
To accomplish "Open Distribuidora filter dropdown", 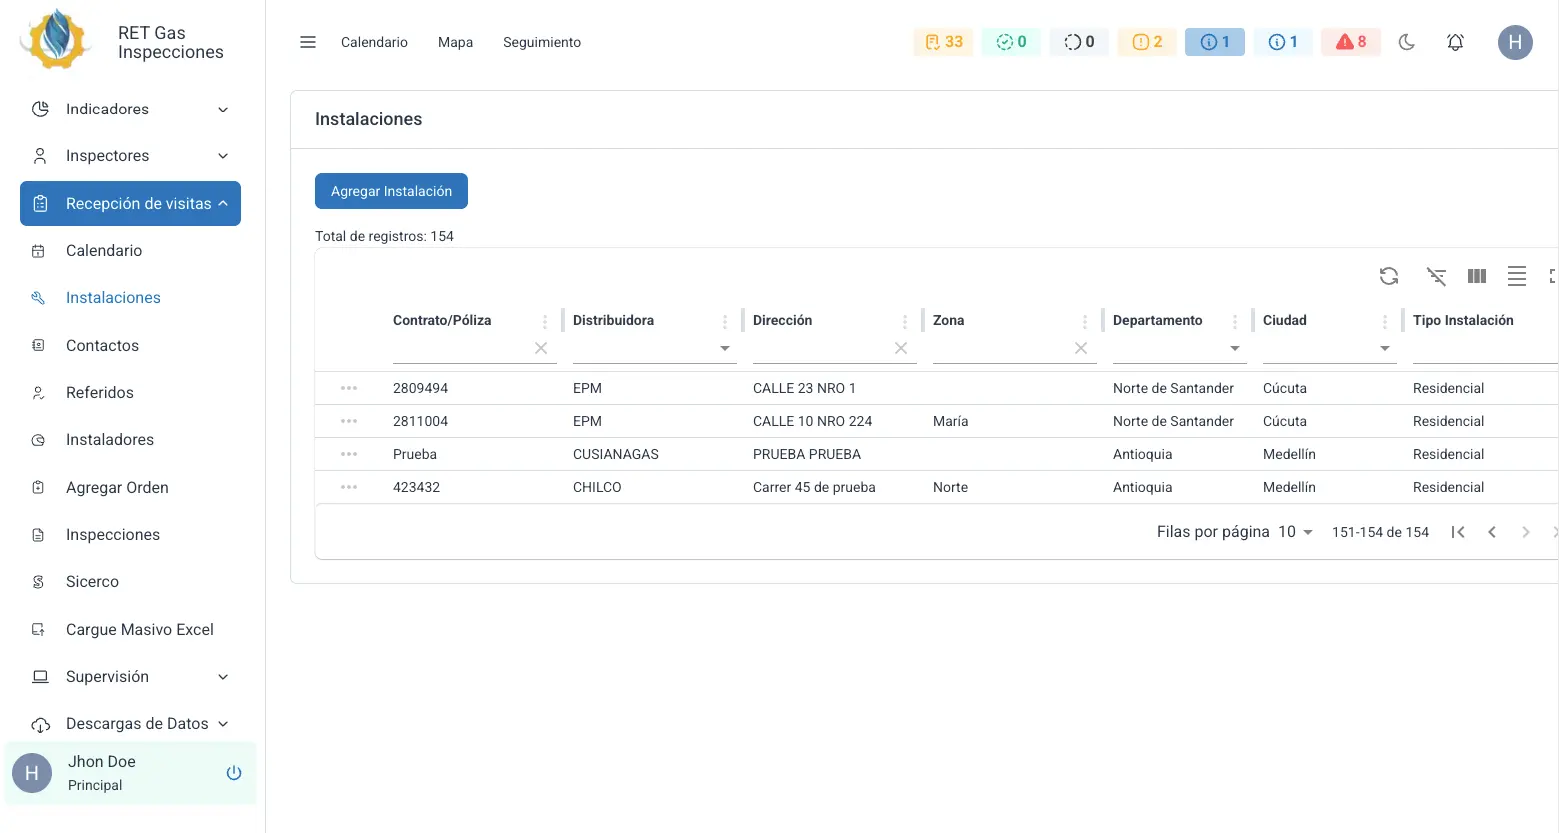I will click(x=725, y=349).
